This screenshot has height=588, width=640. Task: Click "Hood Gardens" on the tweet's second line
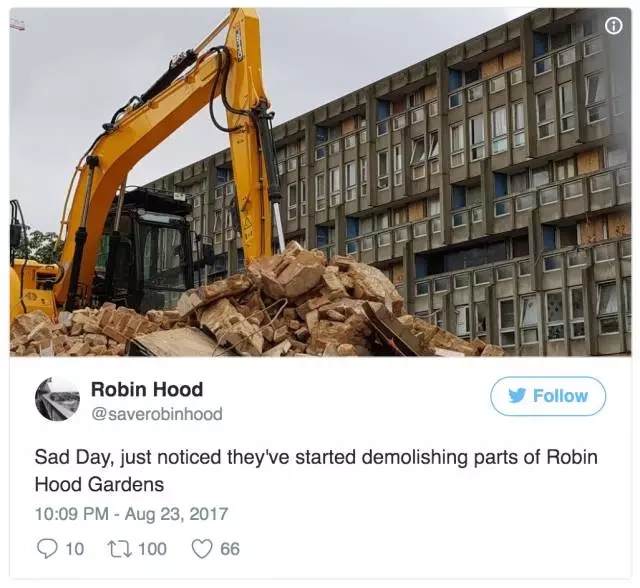coord(99,484)
